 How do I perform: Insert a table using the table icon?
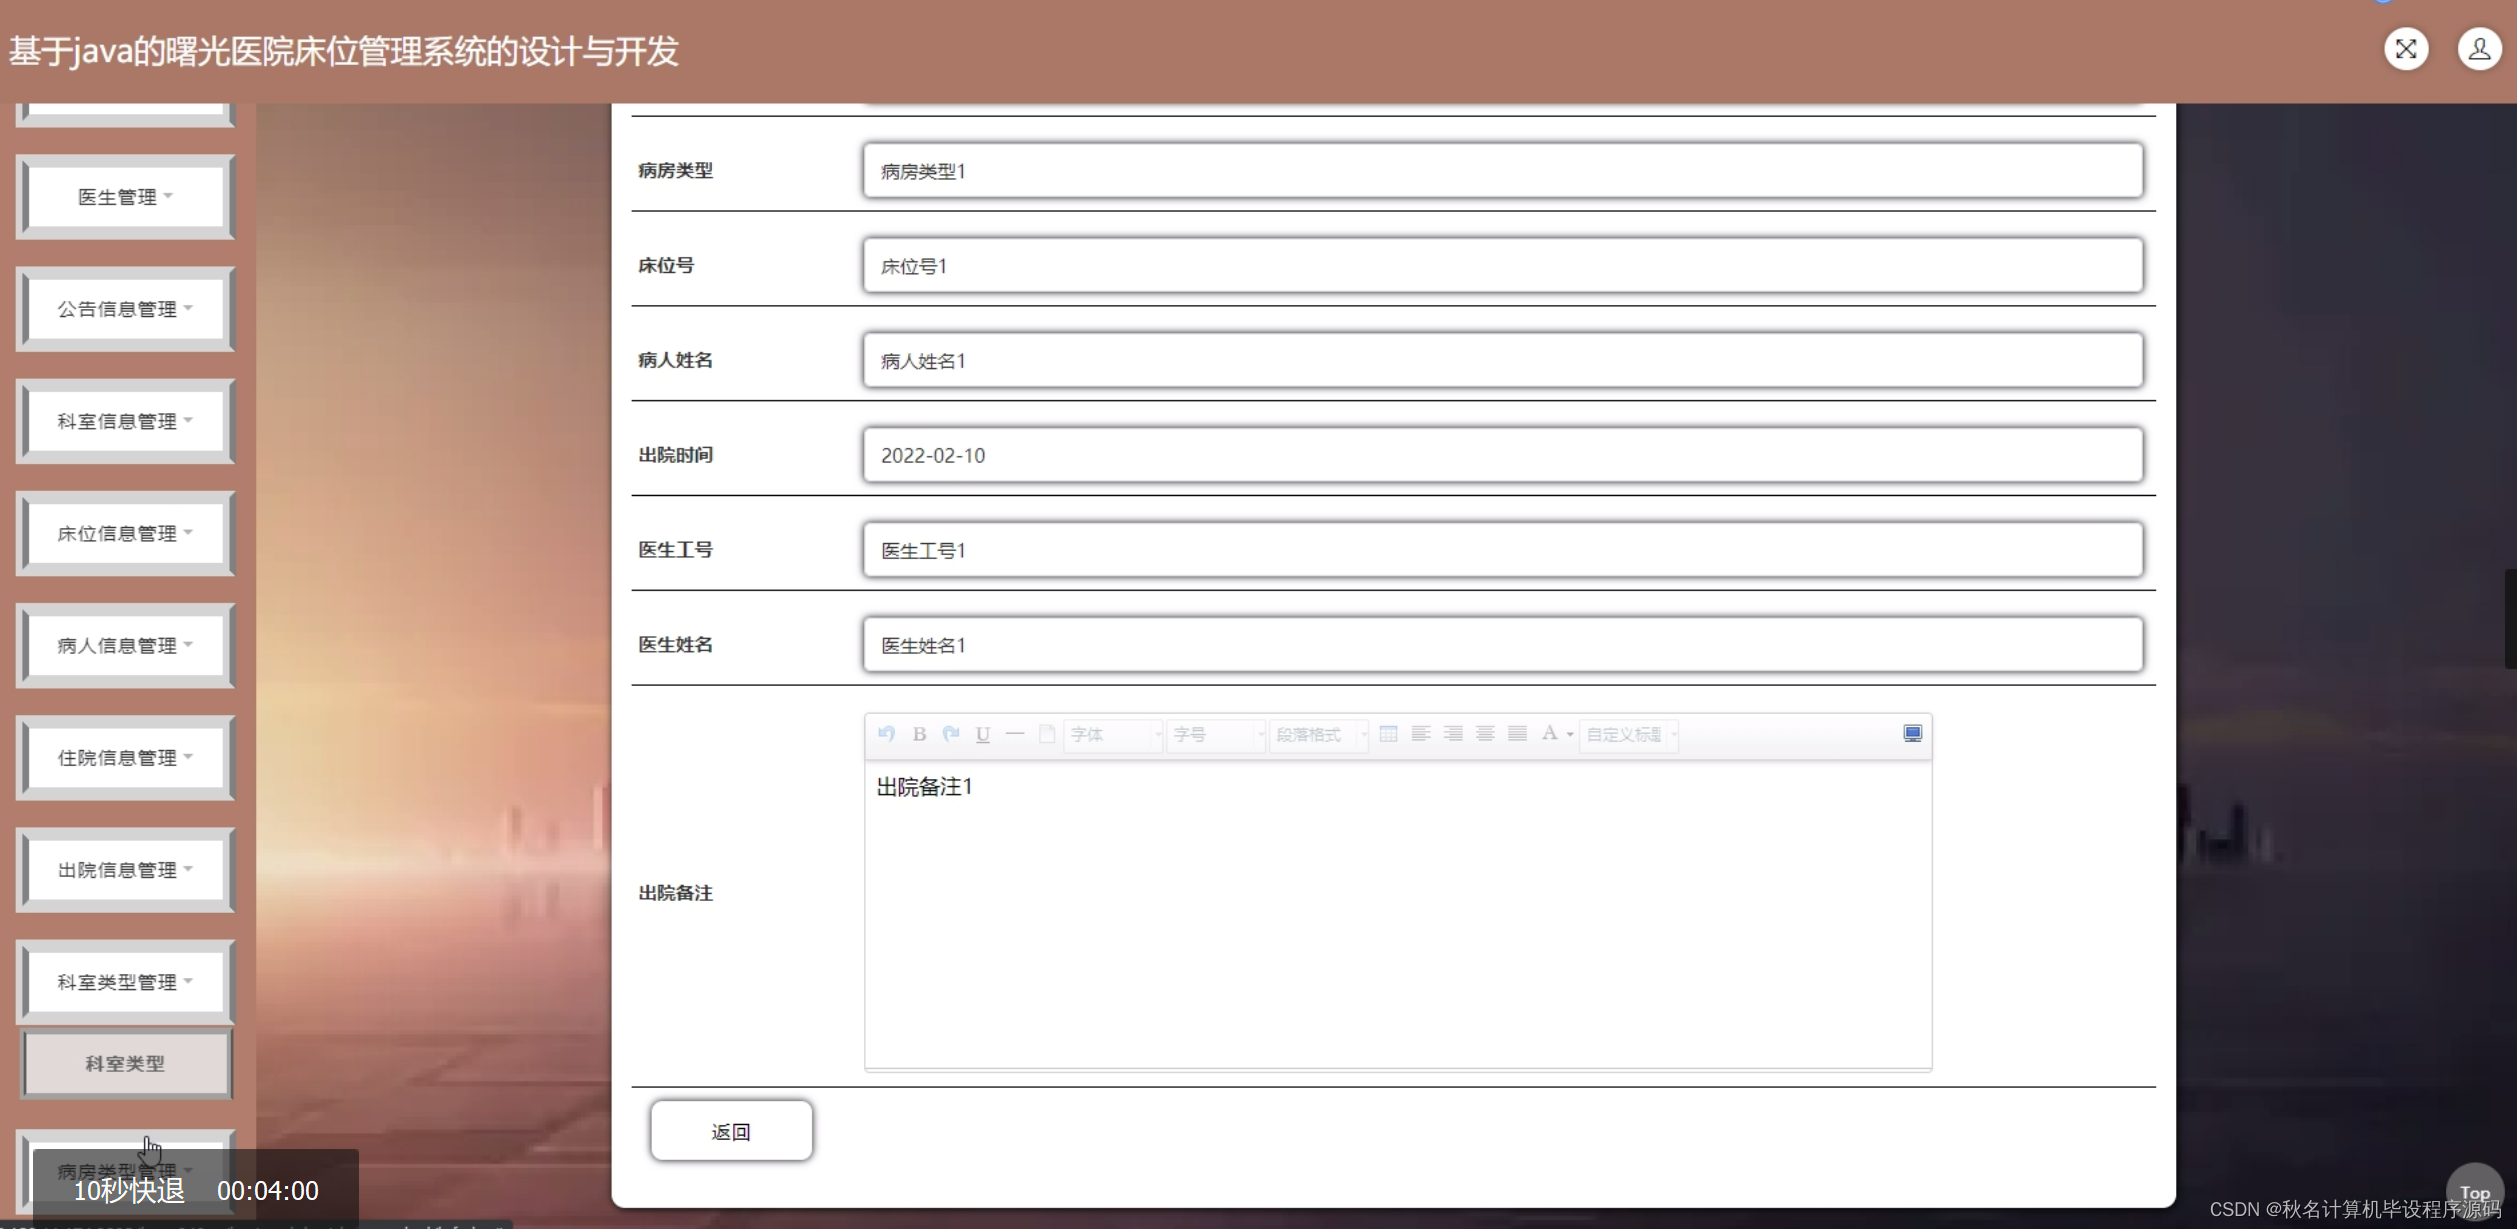(x=1388, y=733)
